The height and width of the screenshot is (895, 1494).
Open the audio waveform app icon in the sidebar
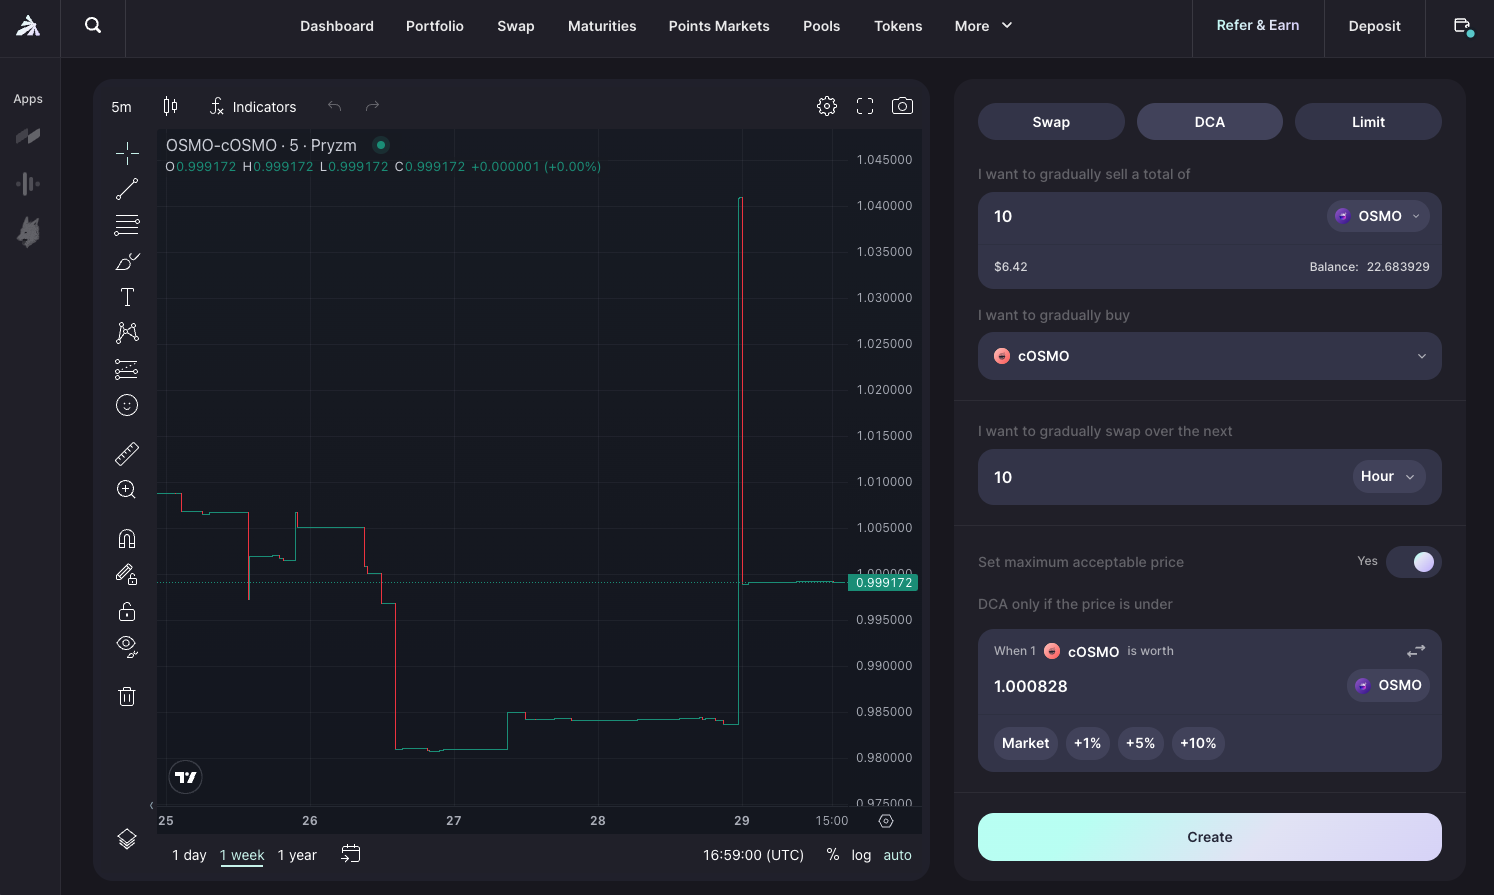point(28,184)
